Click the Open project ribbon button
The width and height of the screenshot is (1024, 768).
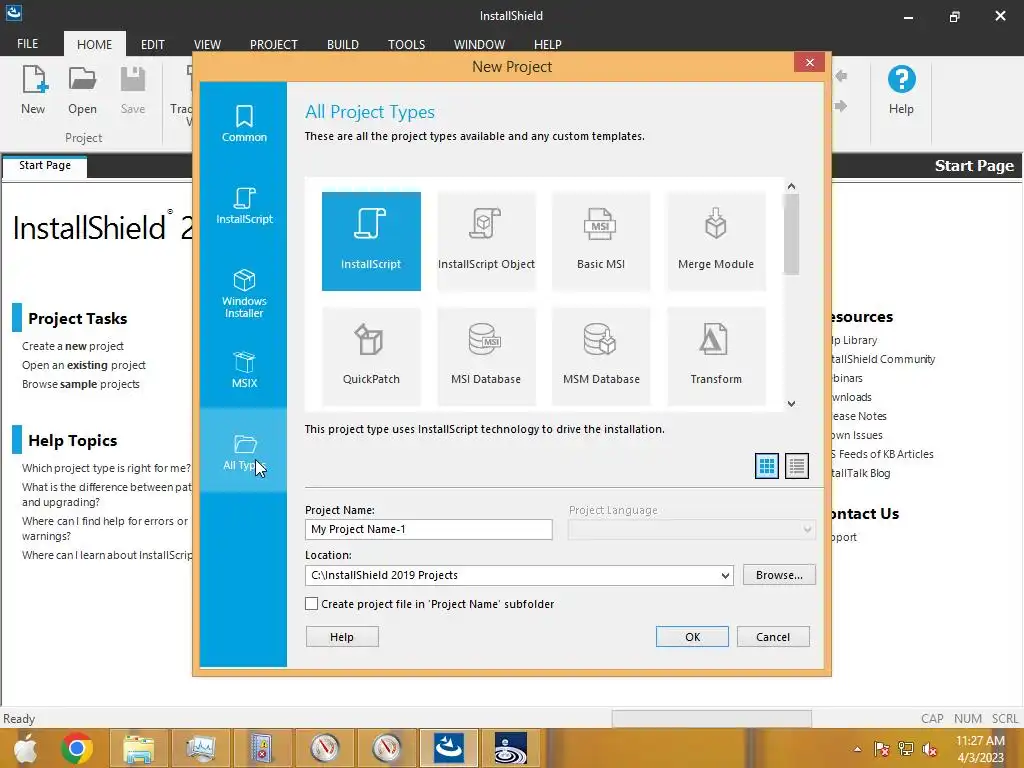pos(82,91)
